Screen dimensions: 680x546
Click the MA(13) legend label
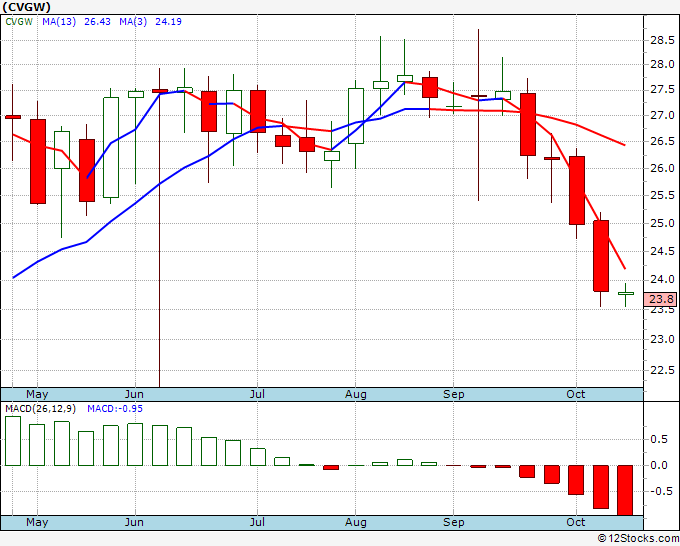(x=59, y=22)
